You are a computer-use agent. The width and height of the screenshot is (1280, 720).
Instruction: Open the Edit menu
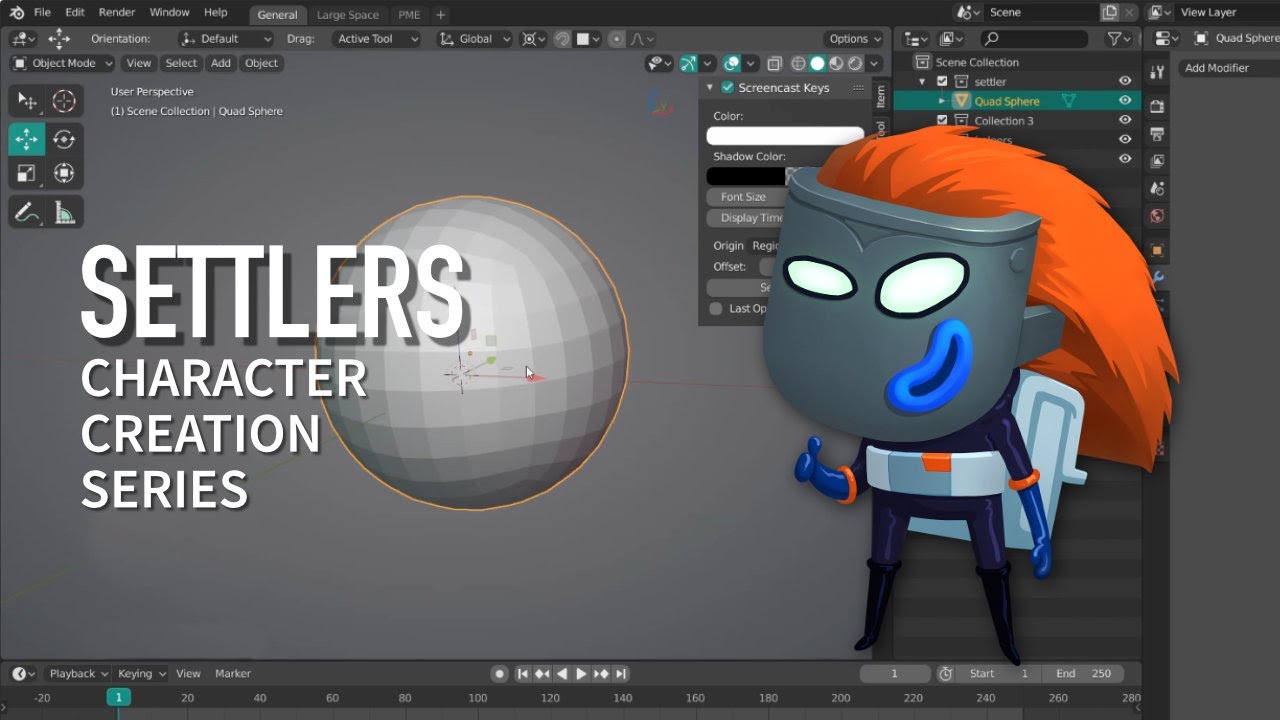75,13
